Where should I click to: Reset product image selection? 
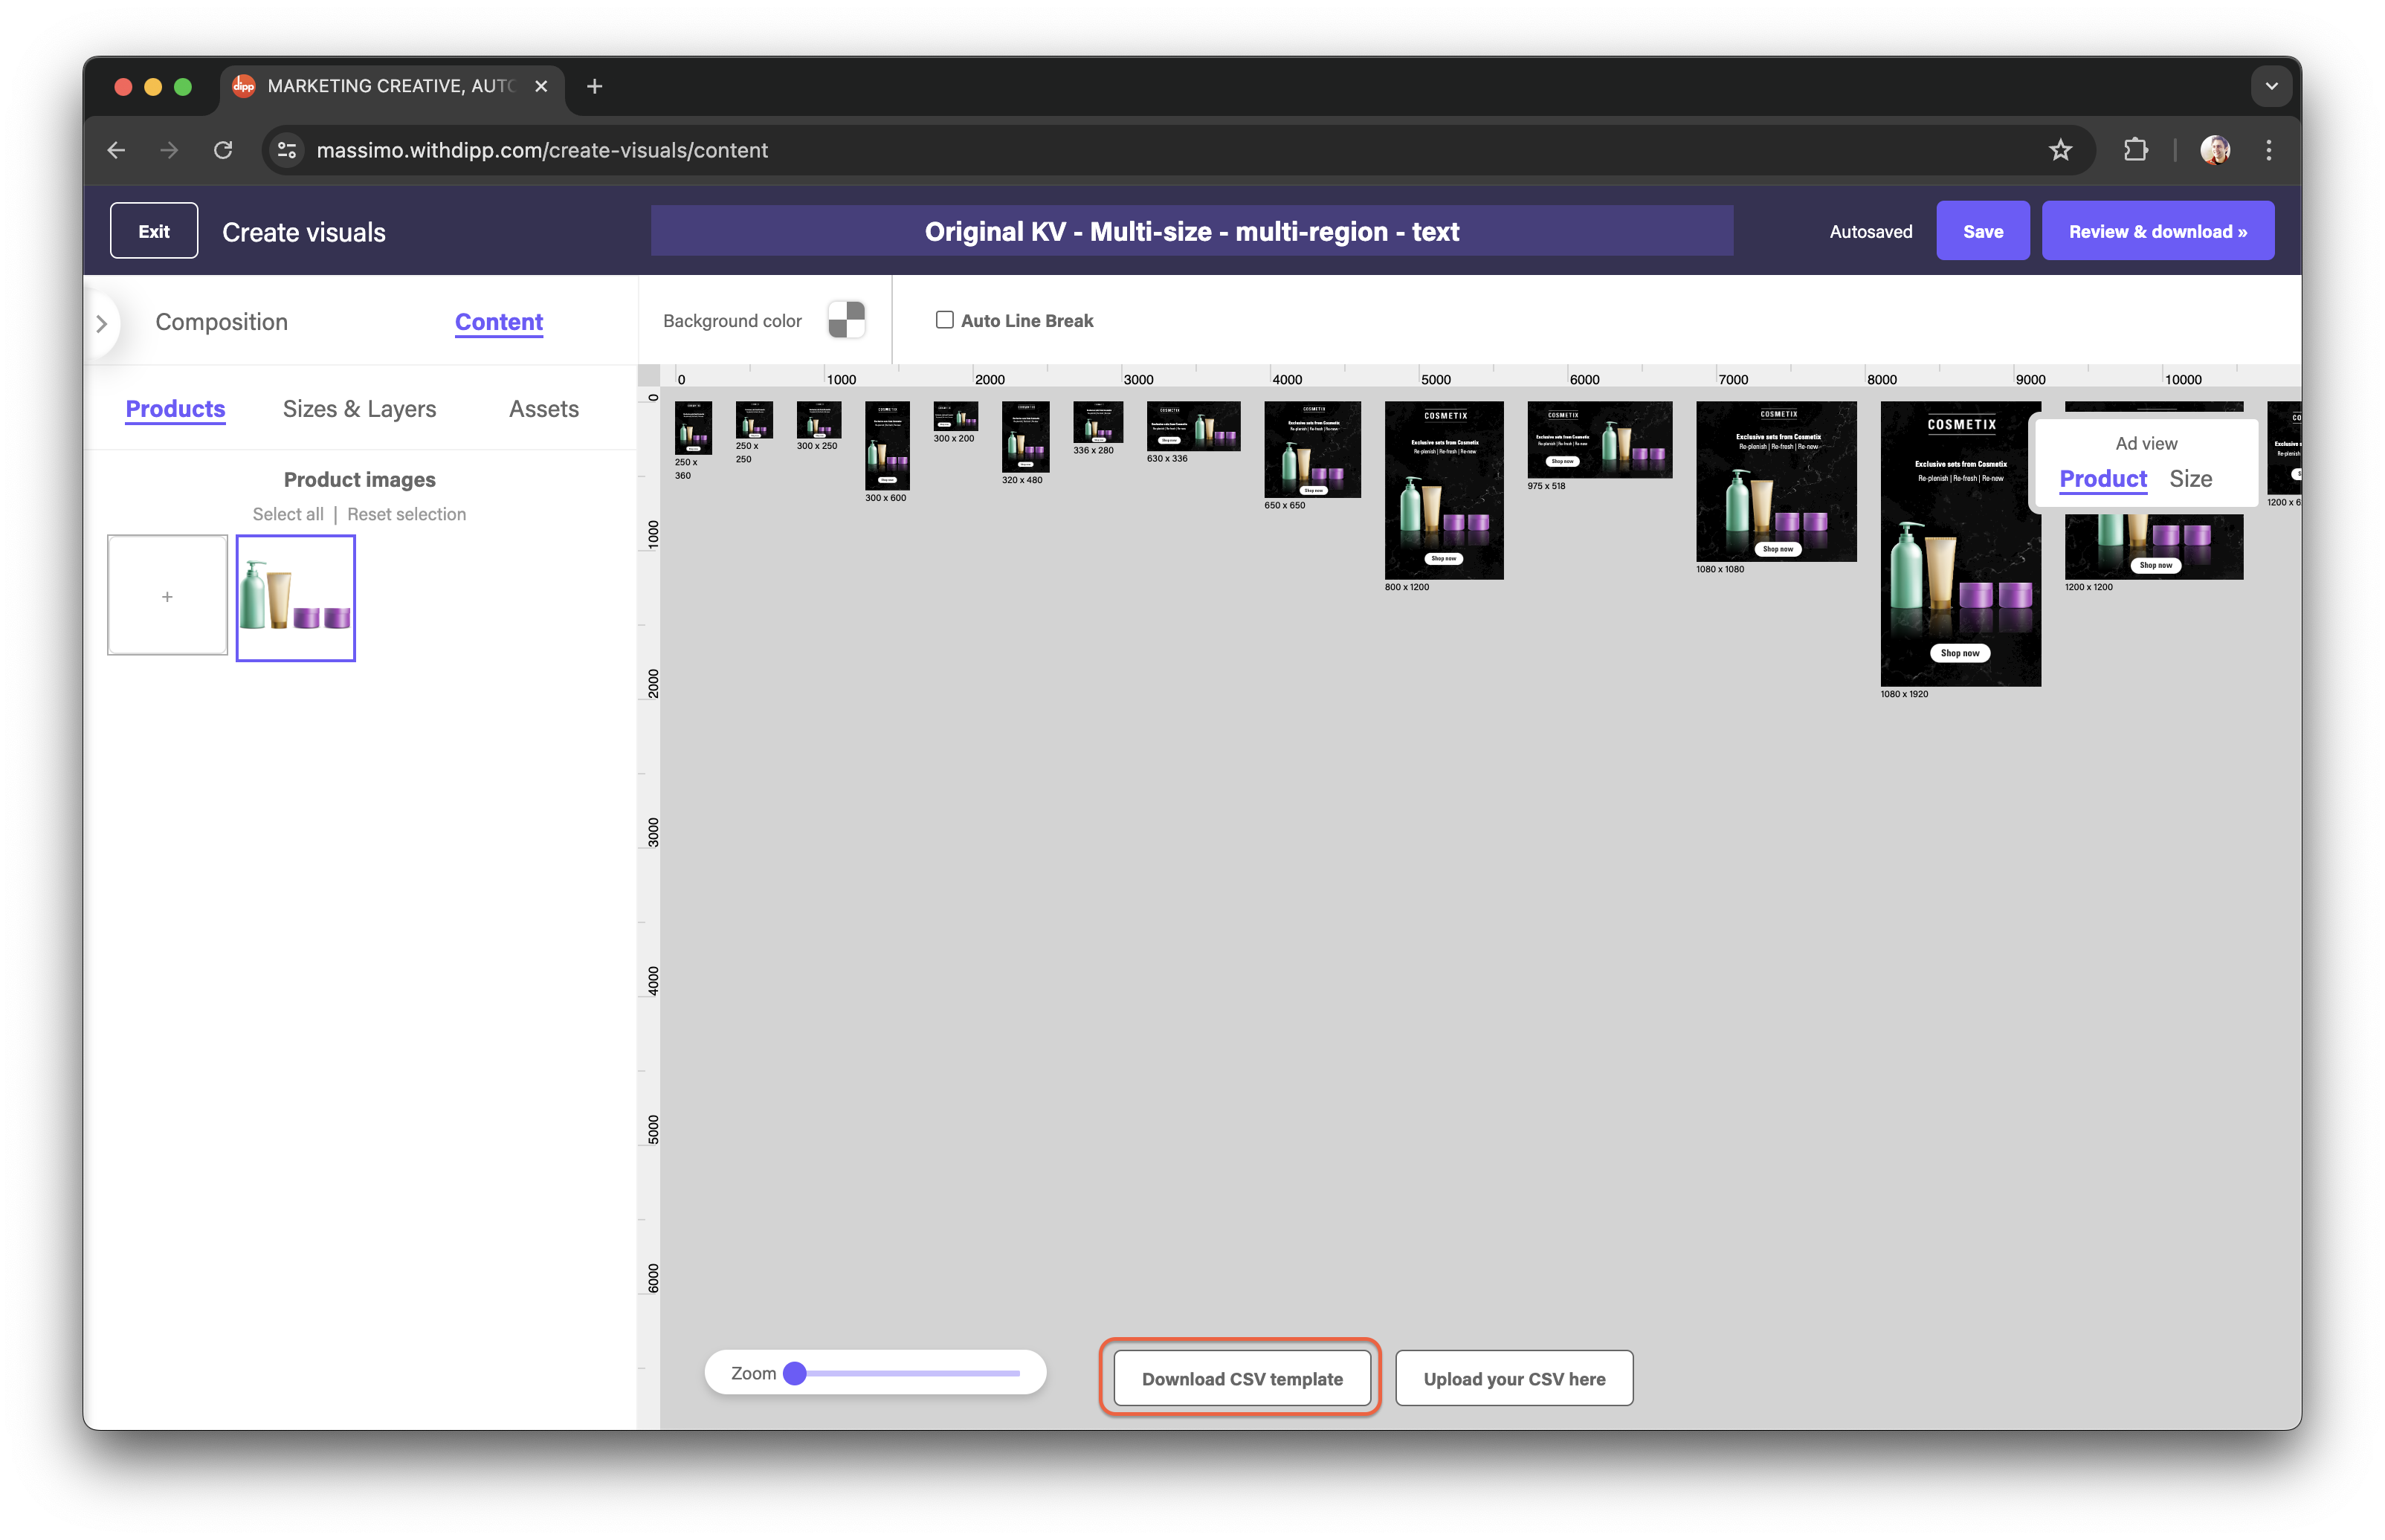pyautogui.click(x=407, y=513)
